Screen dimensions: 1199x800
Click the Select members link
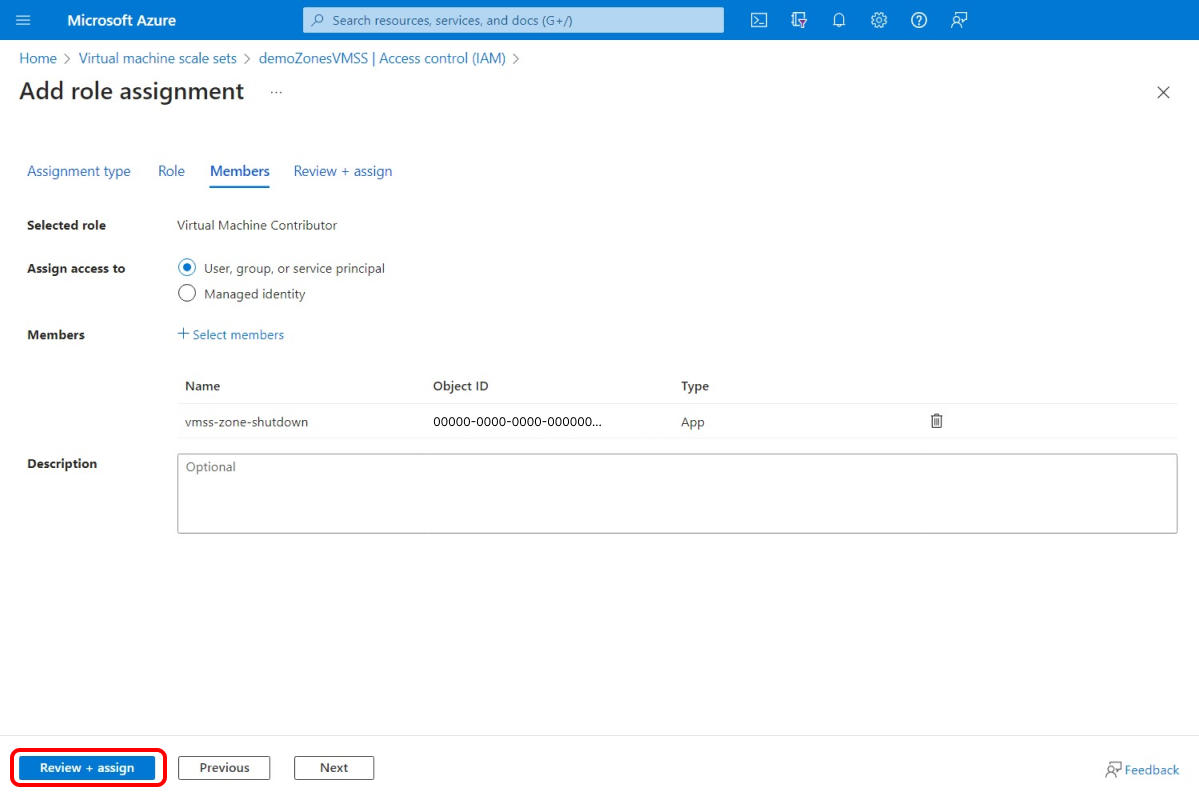tap(231, 334)
